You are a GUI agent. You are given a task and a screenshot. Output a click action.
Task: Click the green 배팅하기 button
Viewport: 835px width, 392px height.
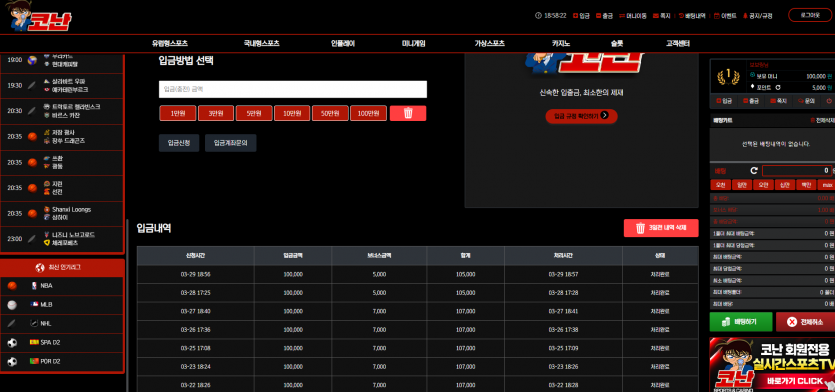pyautogui.click(x=741, y=322)
